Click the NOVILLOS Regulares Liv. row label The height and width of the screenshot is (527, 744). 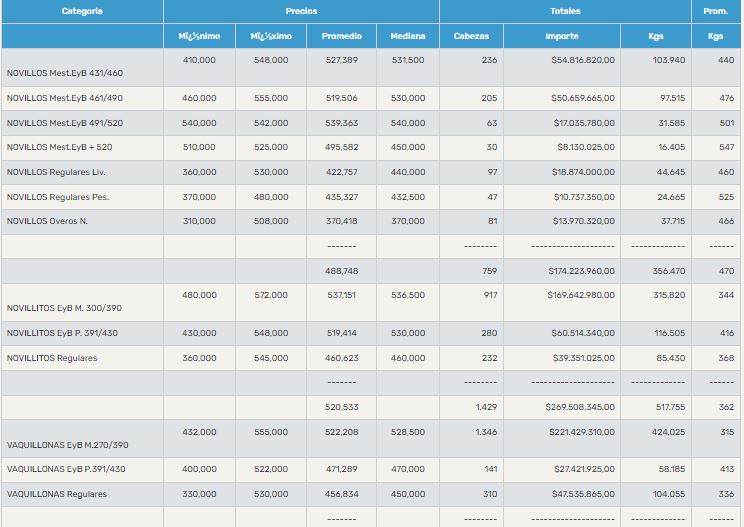point(56,172)
